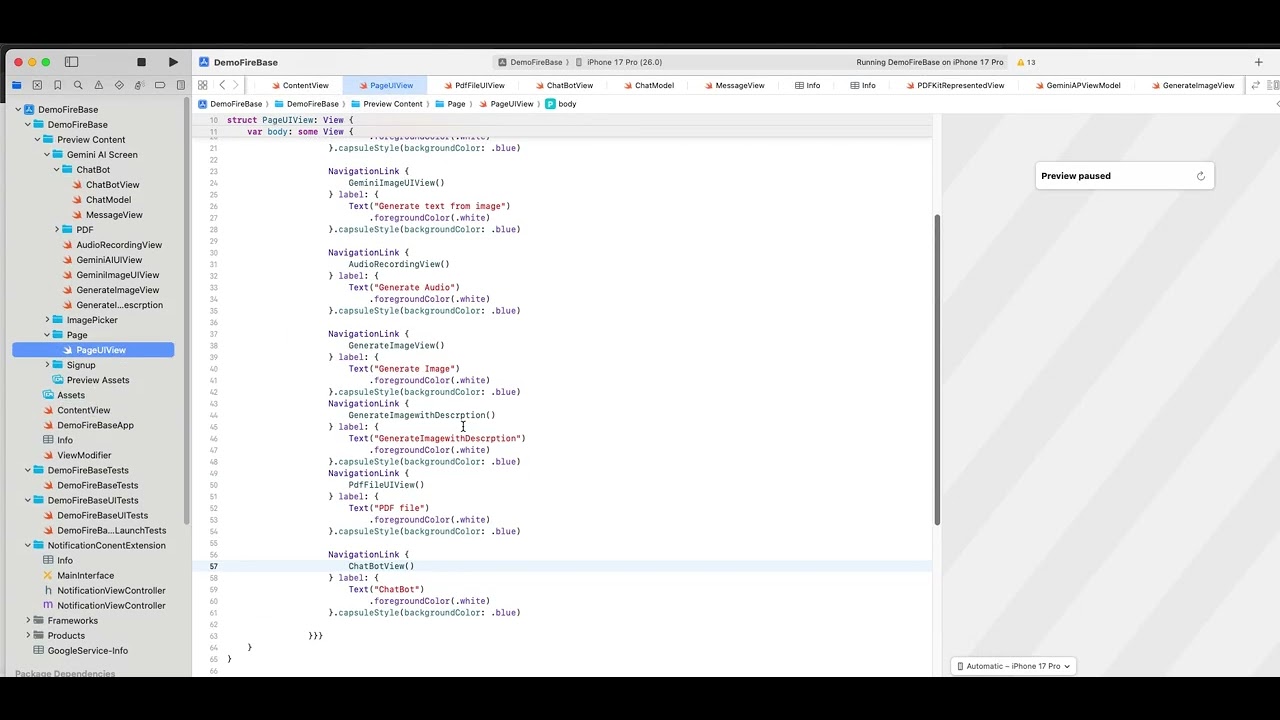1280x720 pixels.
Task: Go forward in editor history
Action: click(236, 85)
